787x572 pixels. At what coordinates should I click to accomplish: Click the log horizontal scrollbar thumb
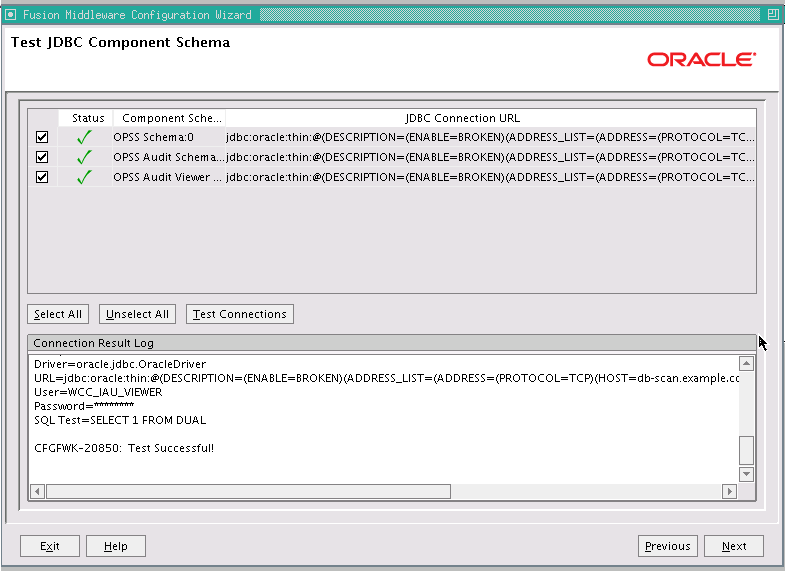click(x=248, y=491)
